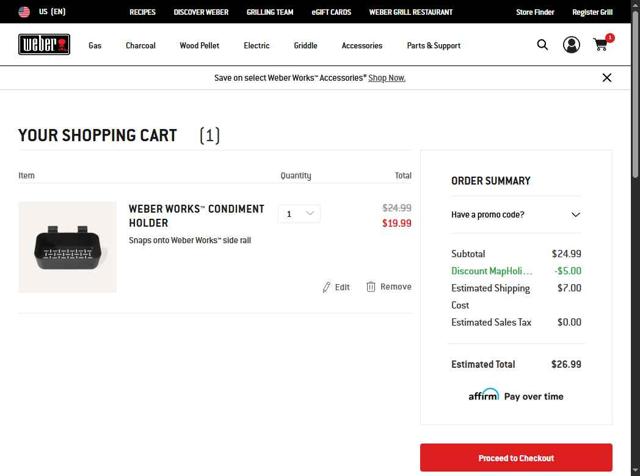Open the Store Finder link
The image size is (640, 476).
pyautogui.click(x=535, y=12)
